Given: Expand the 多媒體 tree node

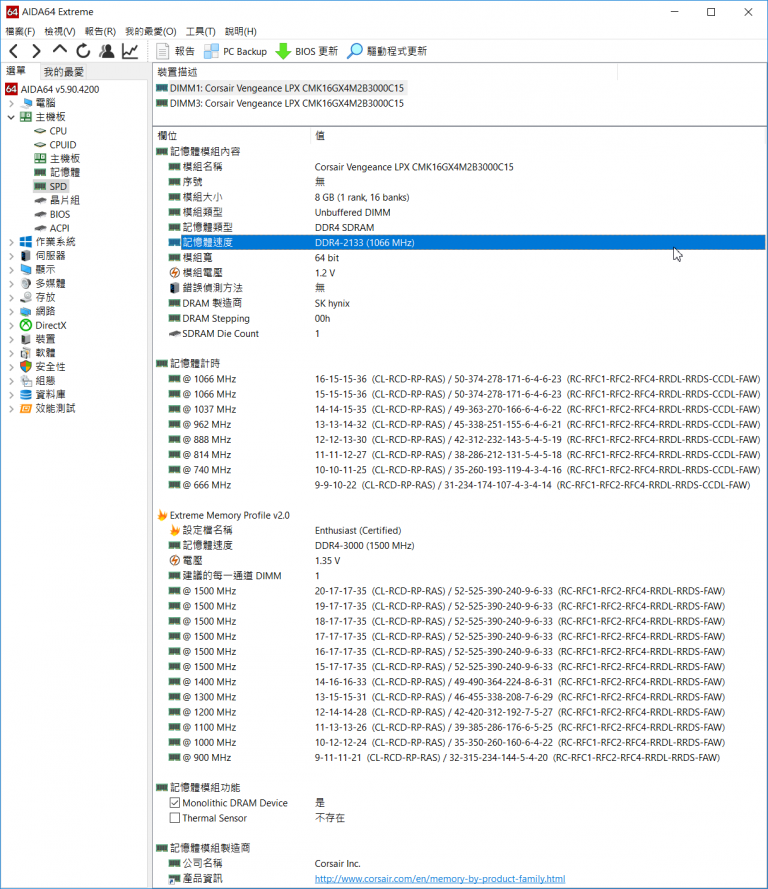Looking at the screenshot, I should [11, 283].
